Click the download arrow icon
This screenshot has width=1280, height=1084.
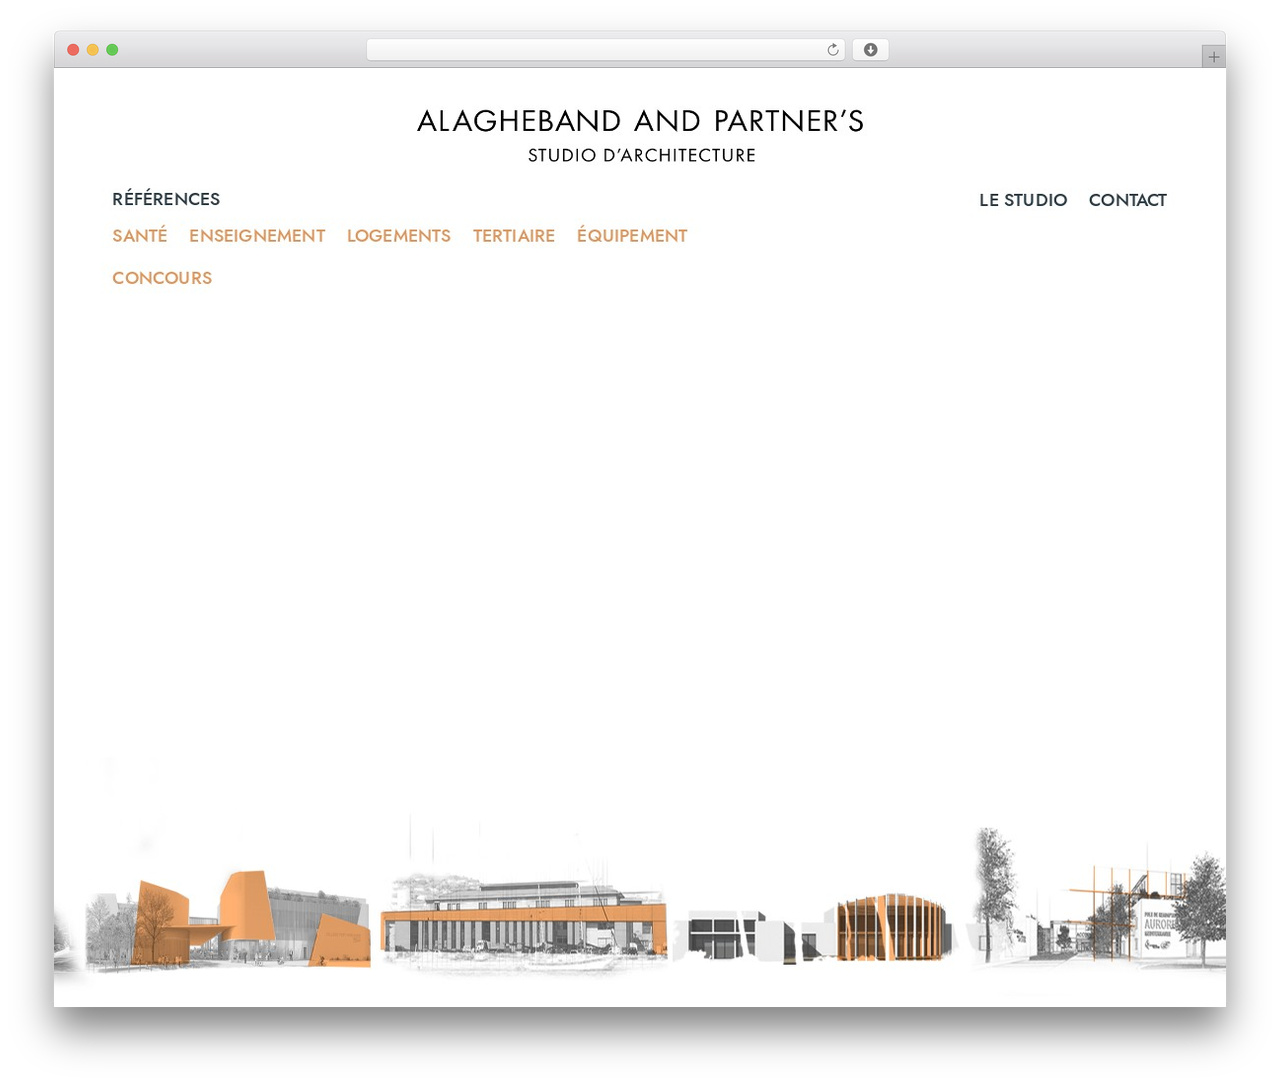coord(870,50)
